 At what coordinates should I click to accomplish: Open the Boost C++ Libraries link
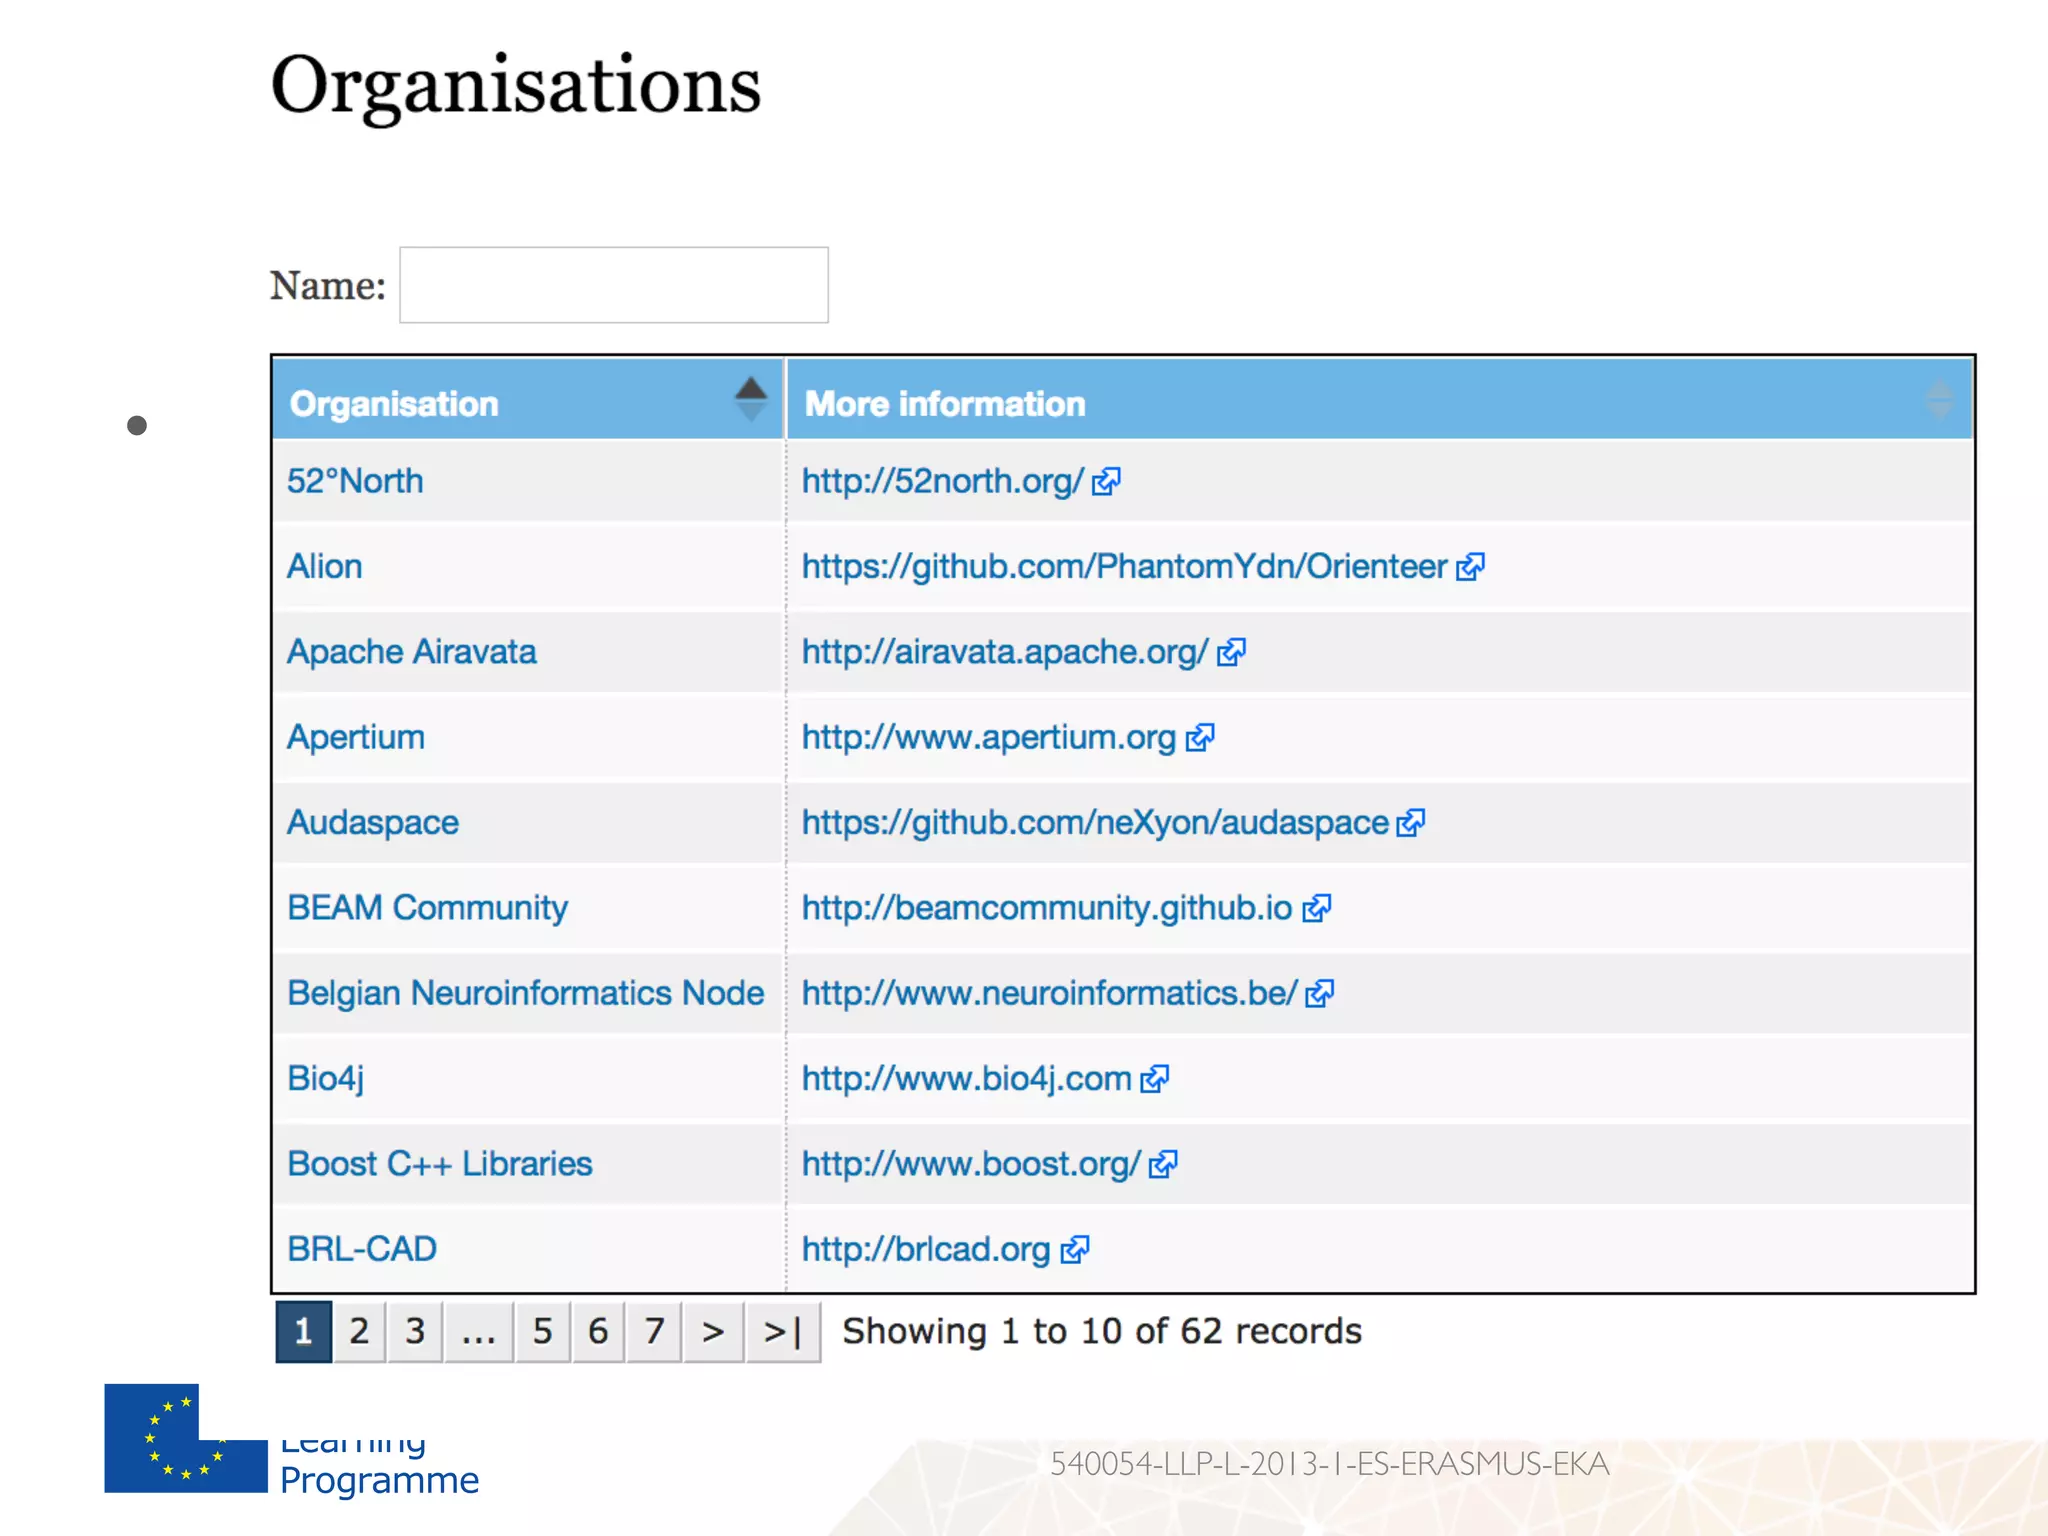pyautogui.click(x=440, y=1164)
